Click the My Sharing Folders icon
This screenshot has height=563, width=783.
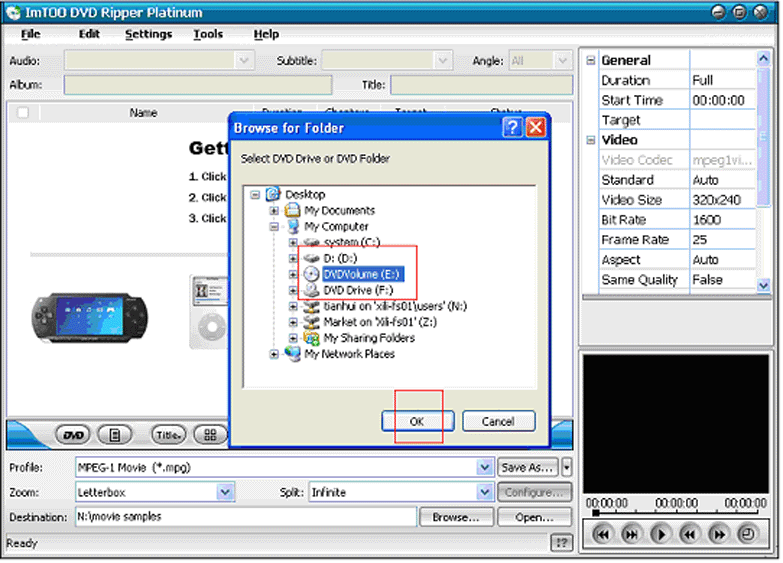click(x=312, y=339)
